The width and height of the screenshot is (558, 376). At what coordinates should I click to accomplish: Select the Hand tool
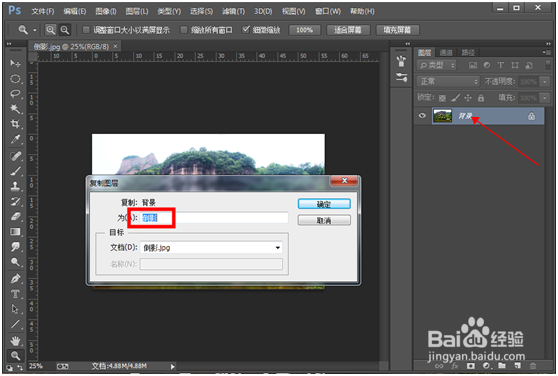[15, 341]
